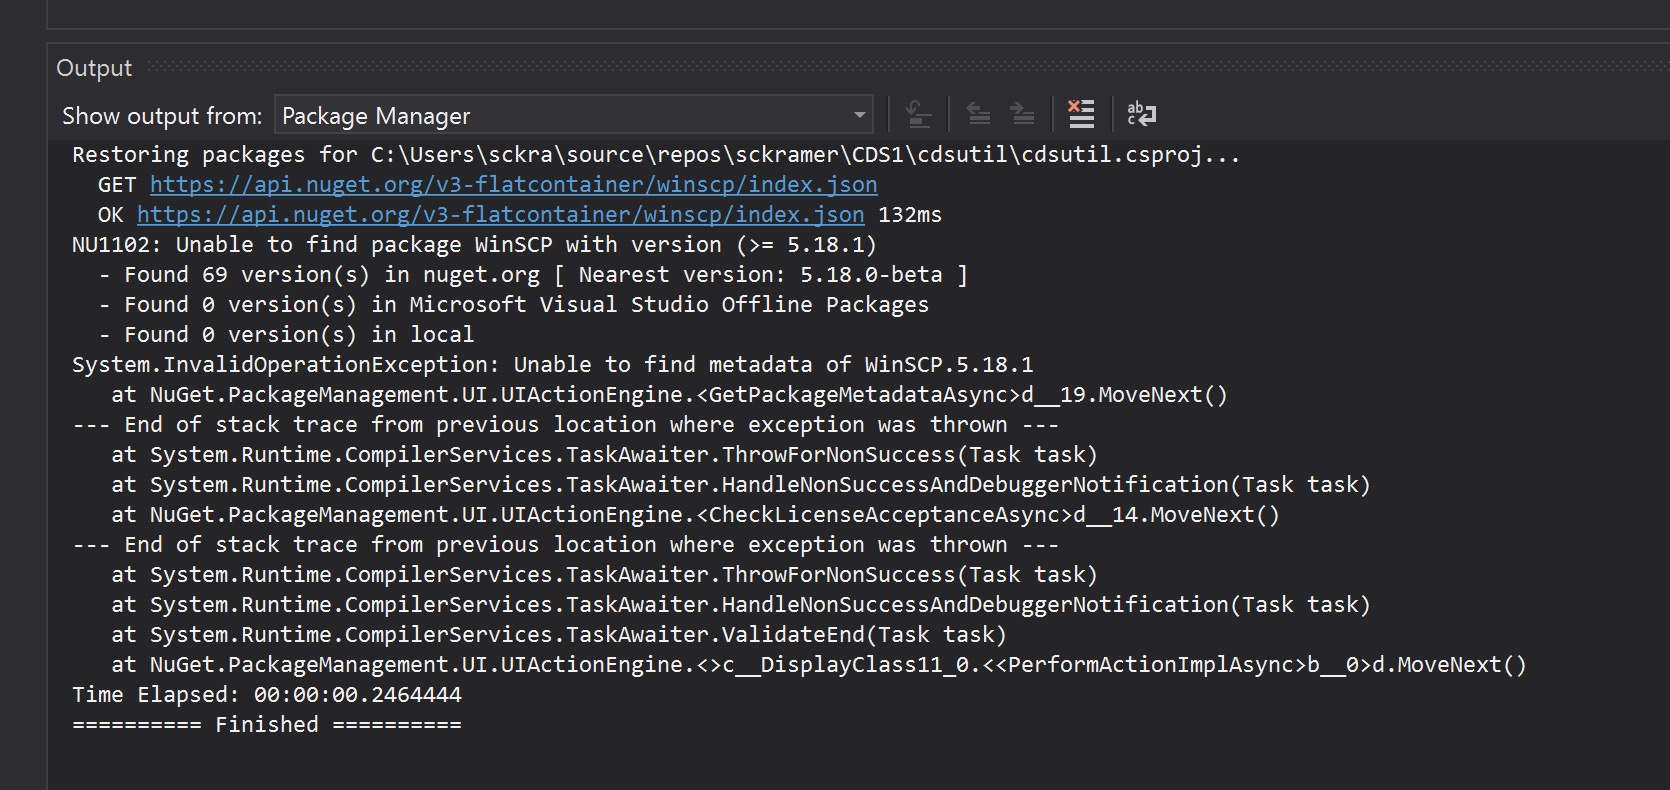Click the Find Message in Code icon

917,115
